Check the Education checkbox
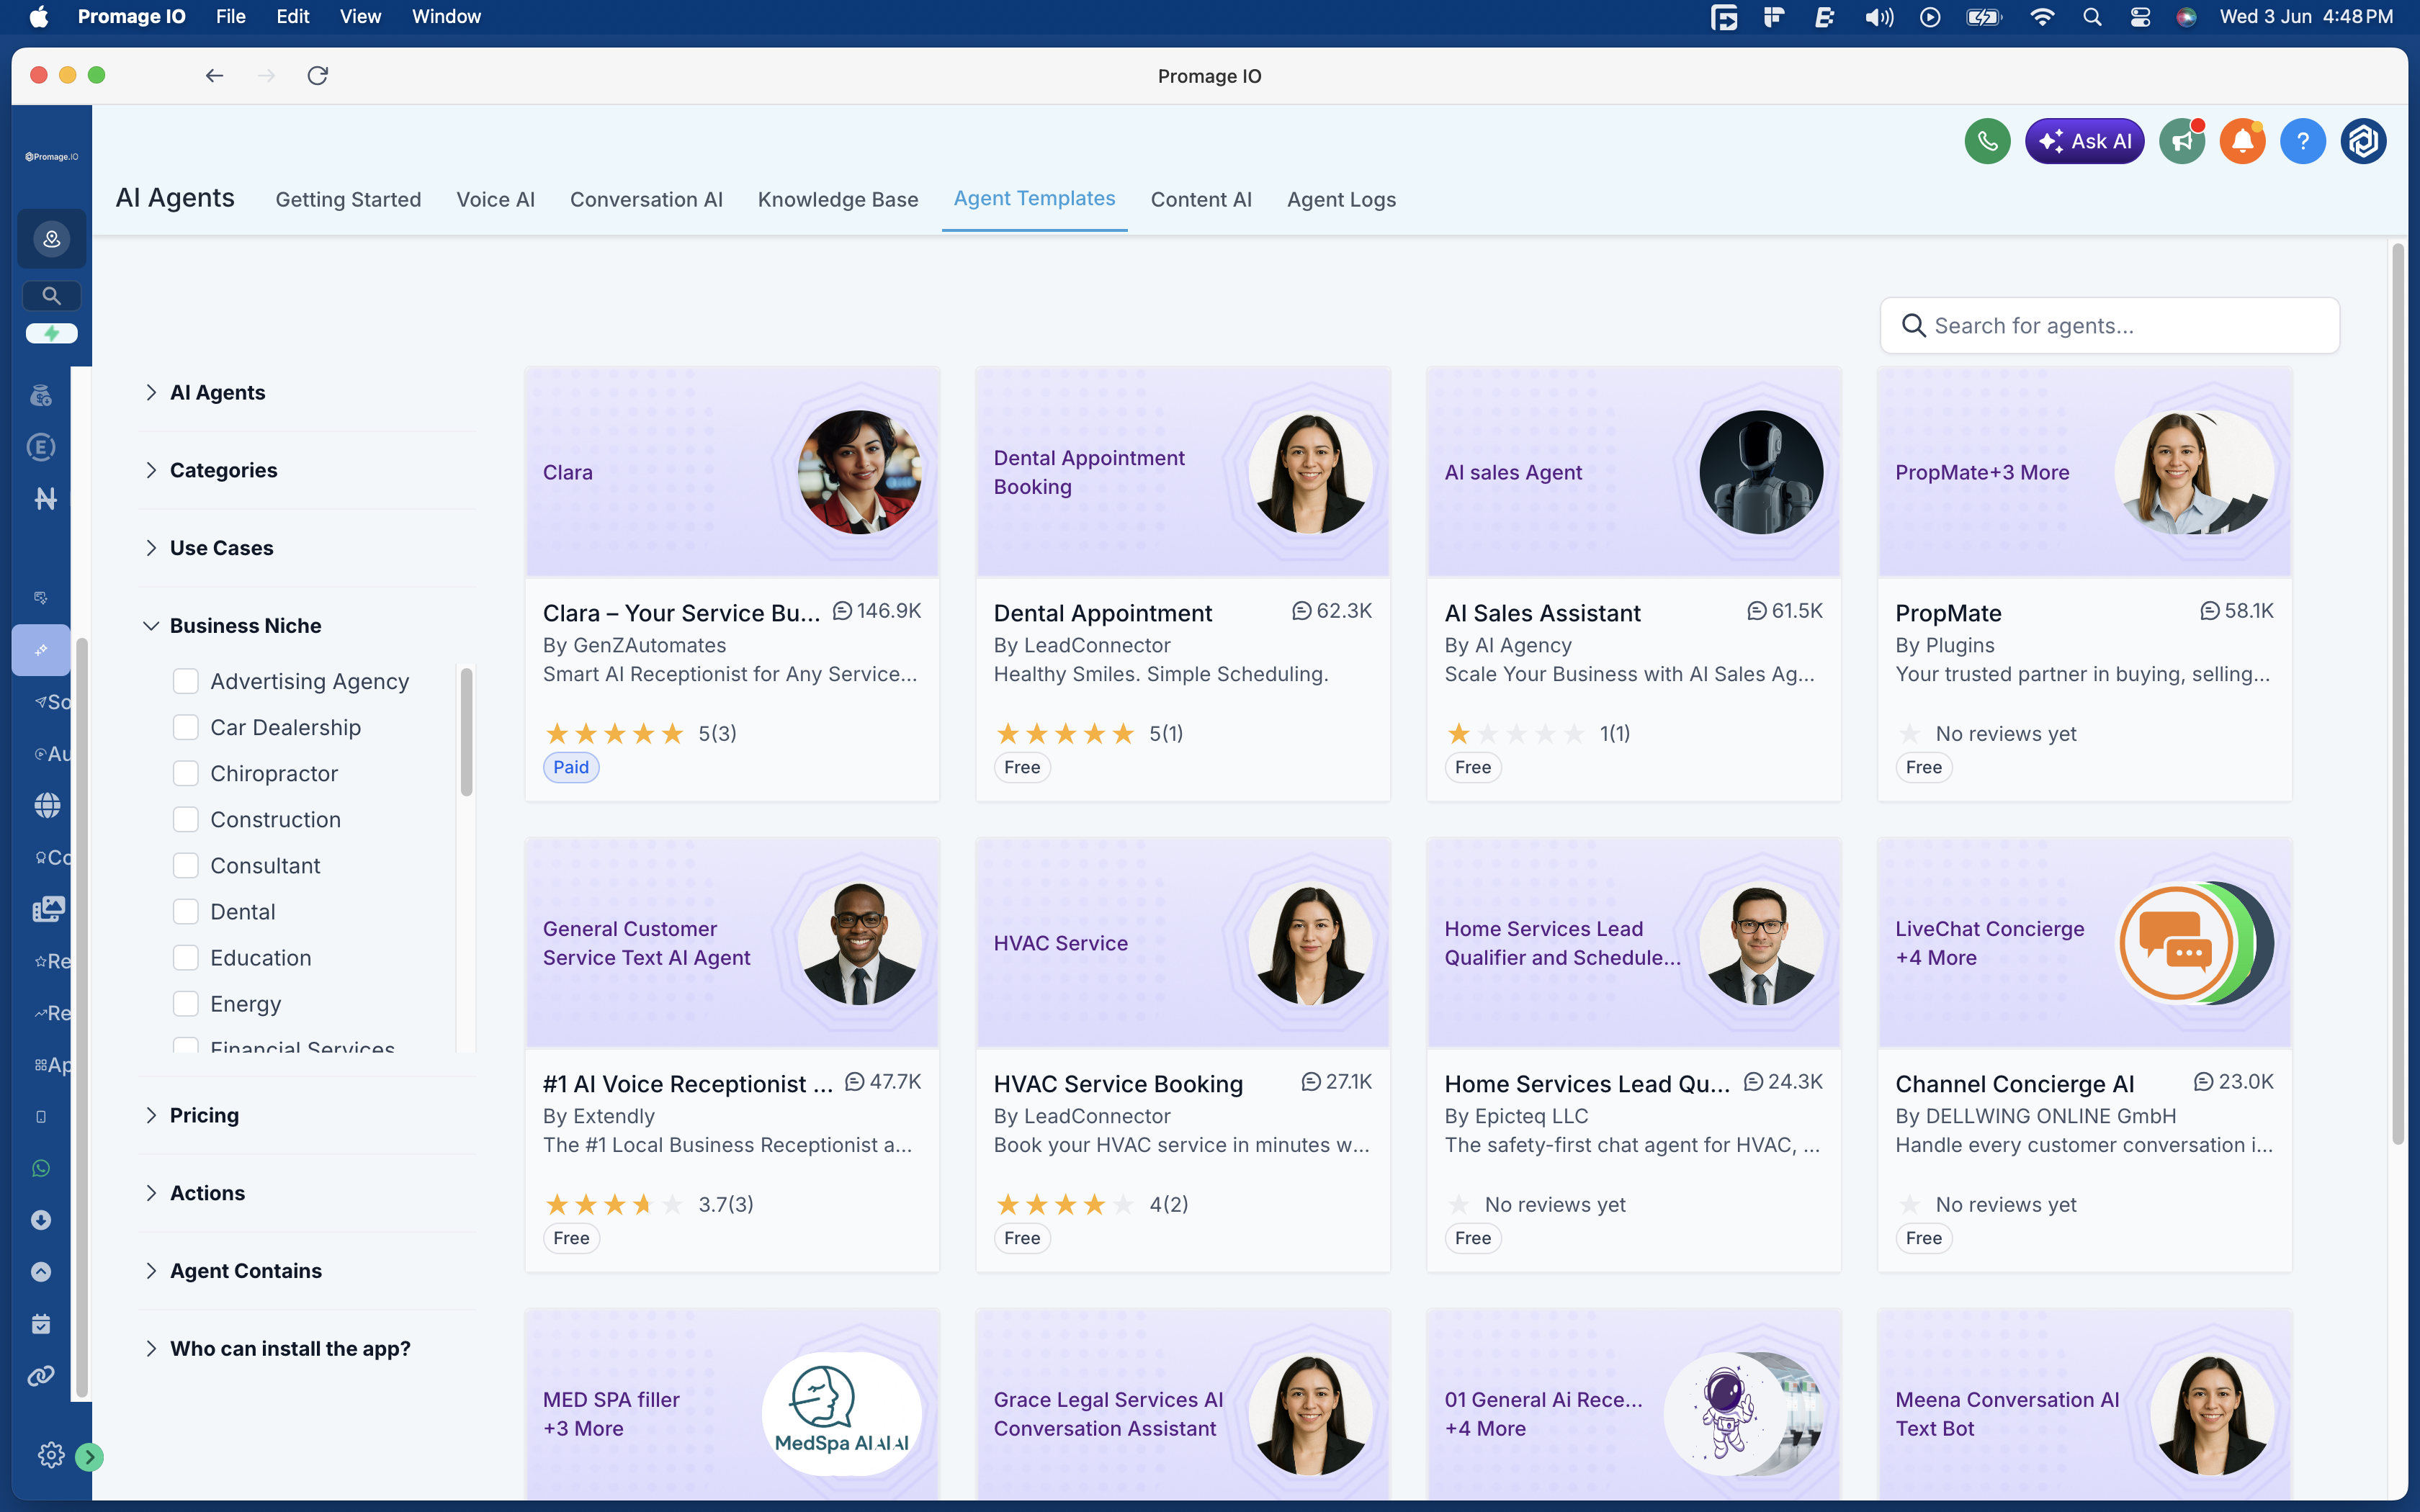Screen dimensions: 2420x1512 [186, 957]
